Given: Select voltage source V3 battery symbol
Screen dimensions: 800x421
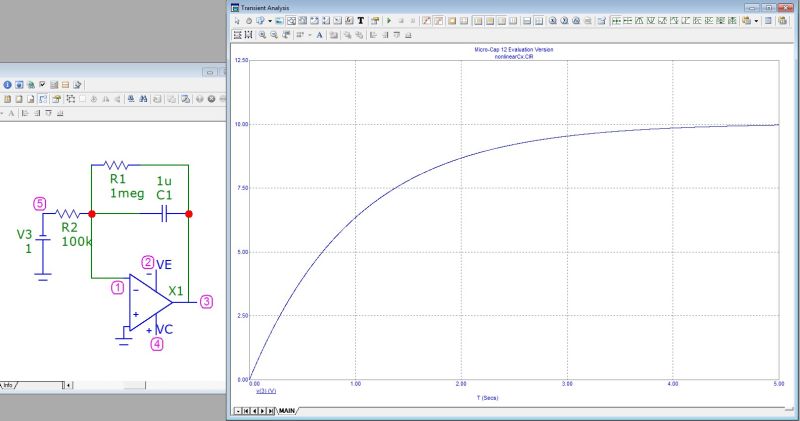Looking at the screenshot, I should [43, 239].
